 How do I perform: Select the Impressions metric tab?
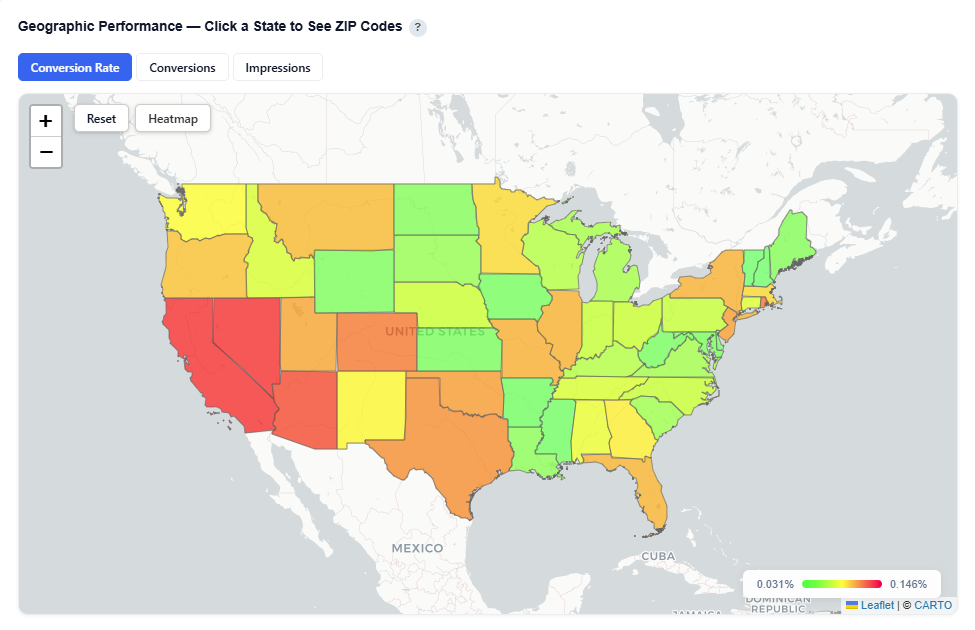point(277,68)
